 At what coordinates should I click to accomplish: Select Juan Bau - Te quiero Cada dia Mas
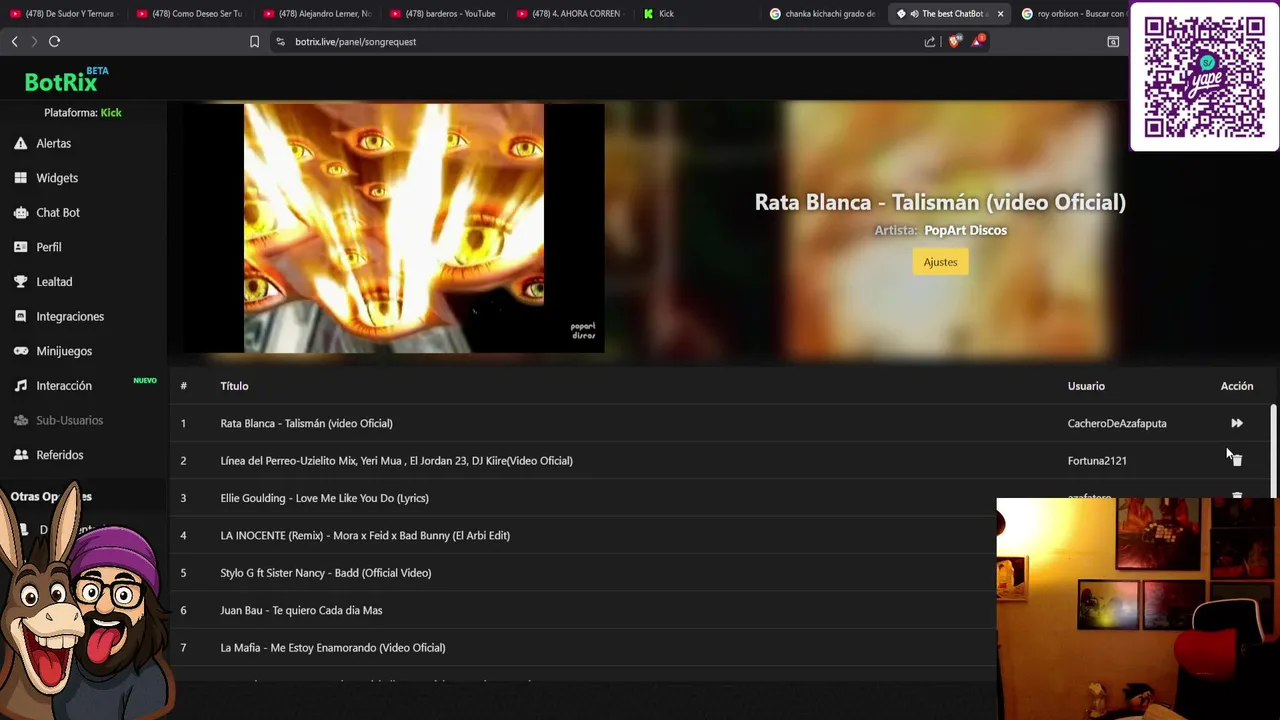[x=301, y=610]
